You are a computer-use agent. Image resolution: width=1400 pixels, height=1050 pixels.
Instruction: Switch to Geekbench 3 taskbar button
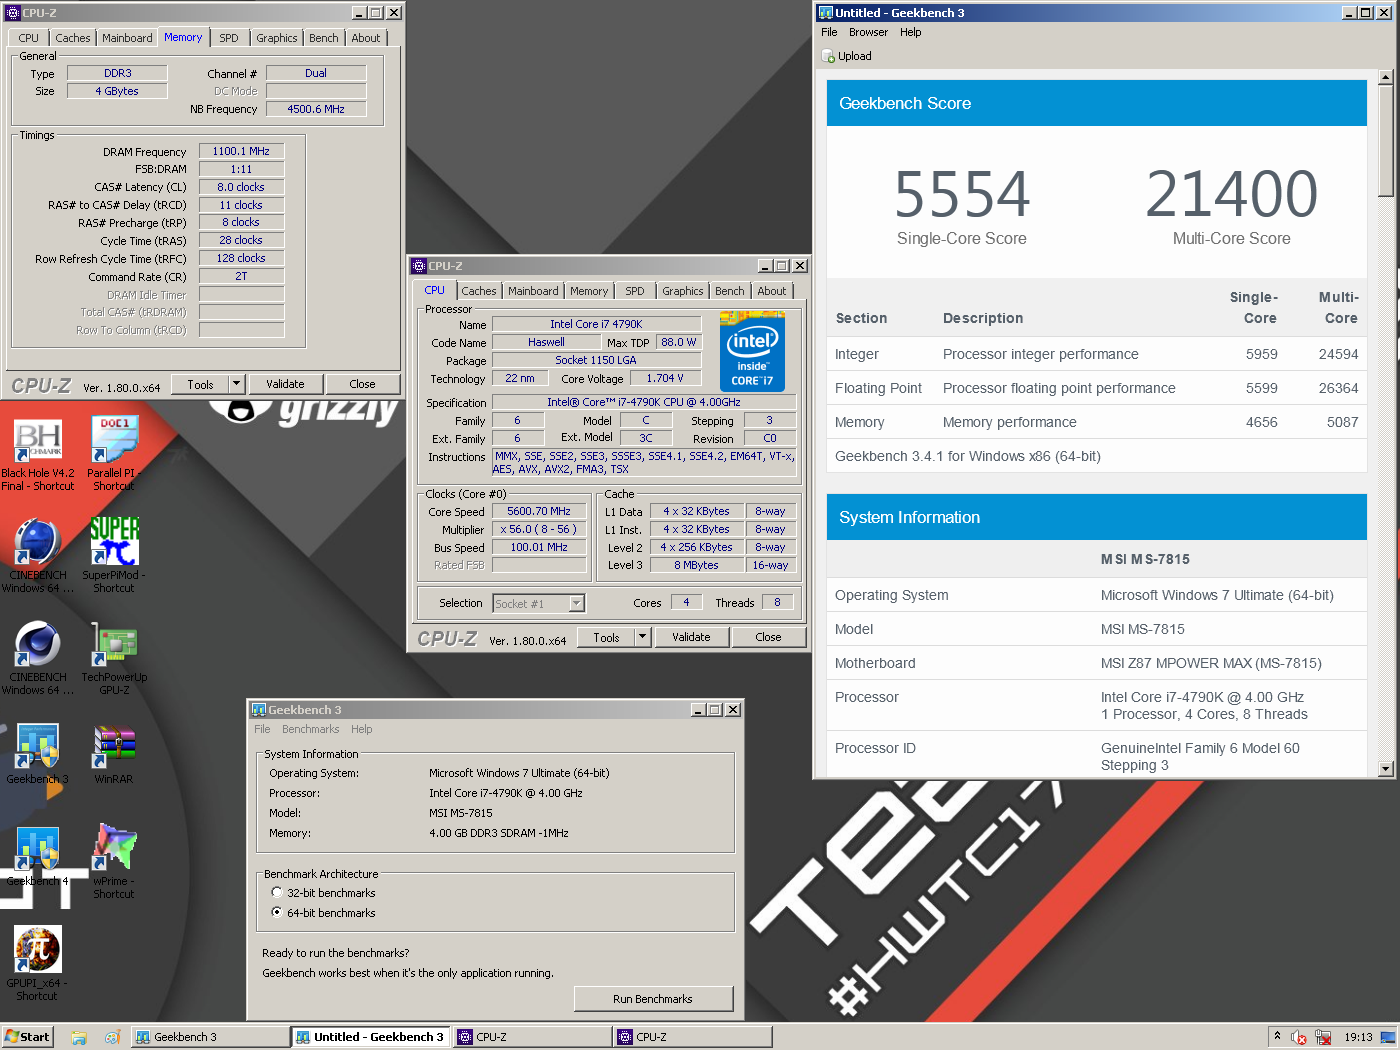point(210,1037)
